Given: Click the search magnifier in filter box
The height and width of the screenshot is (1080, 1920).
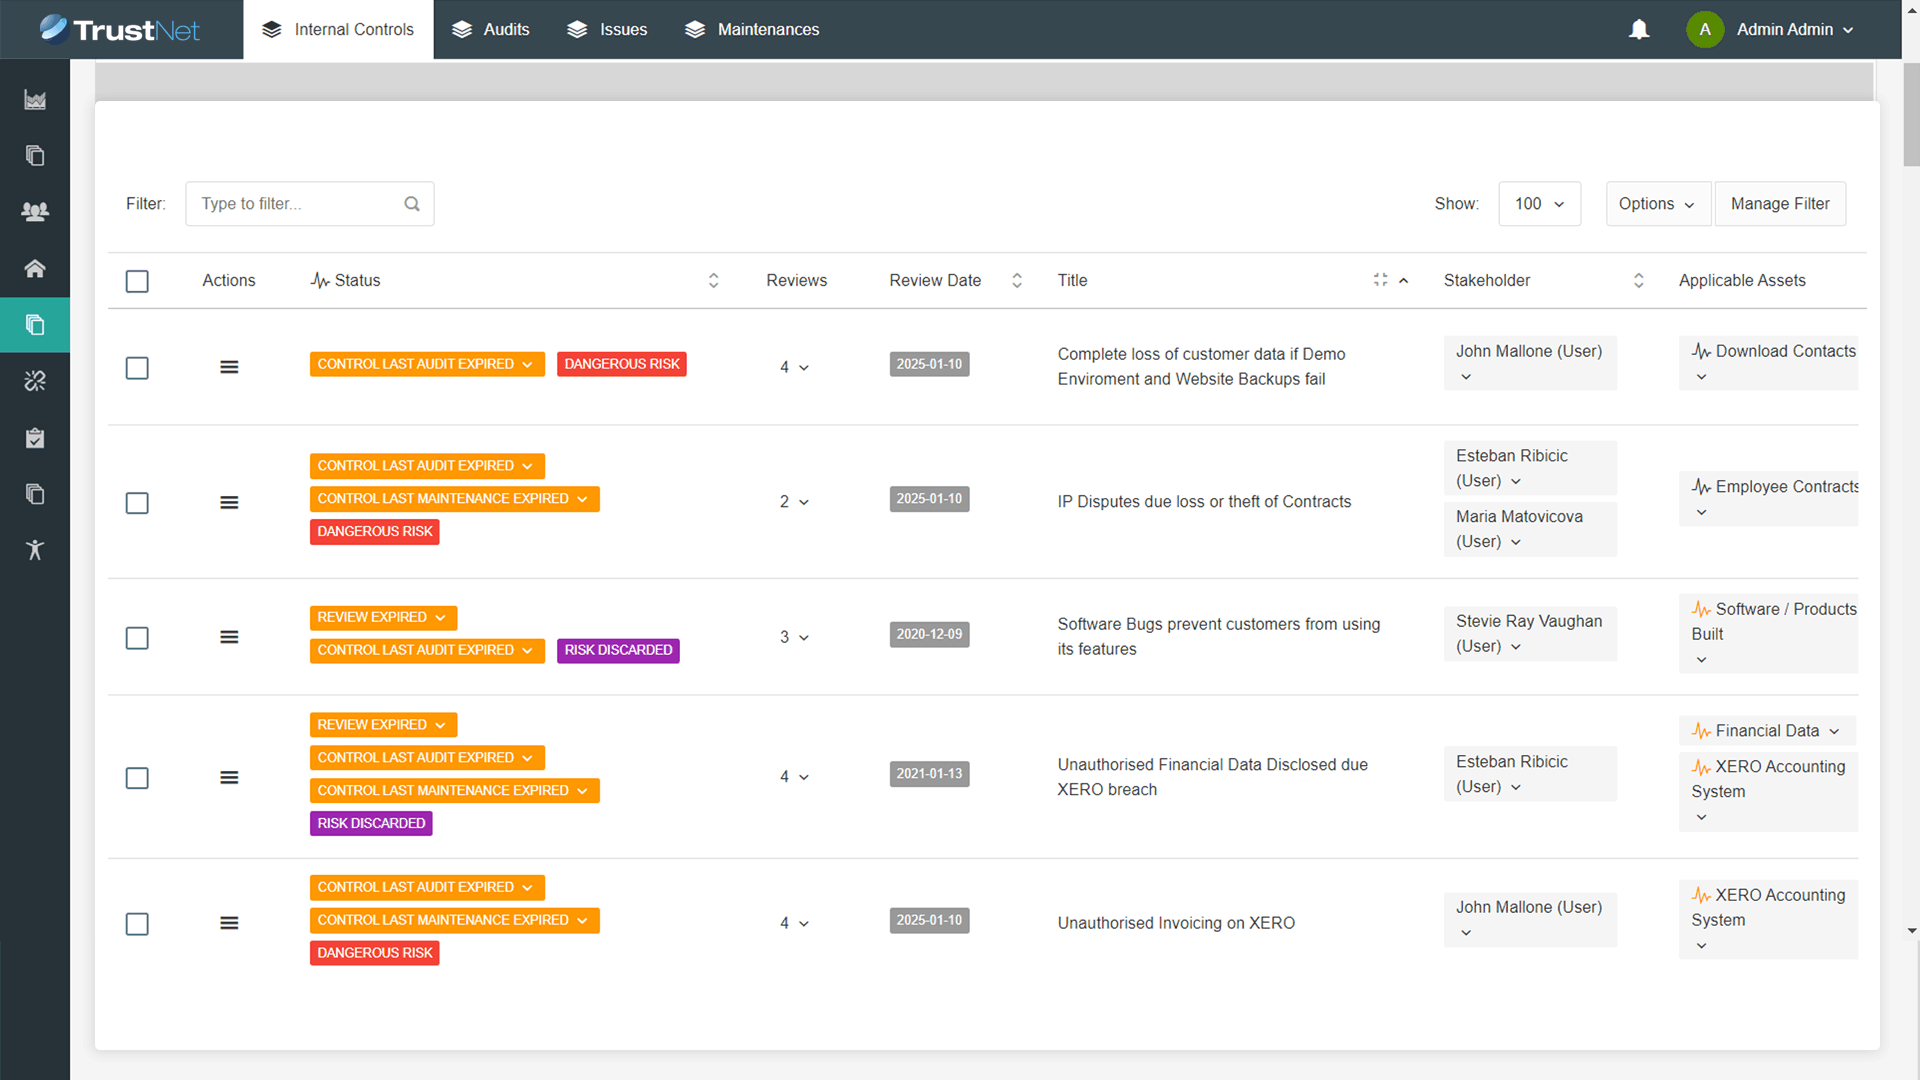Looking at the screenshot, I should point(412,204).
